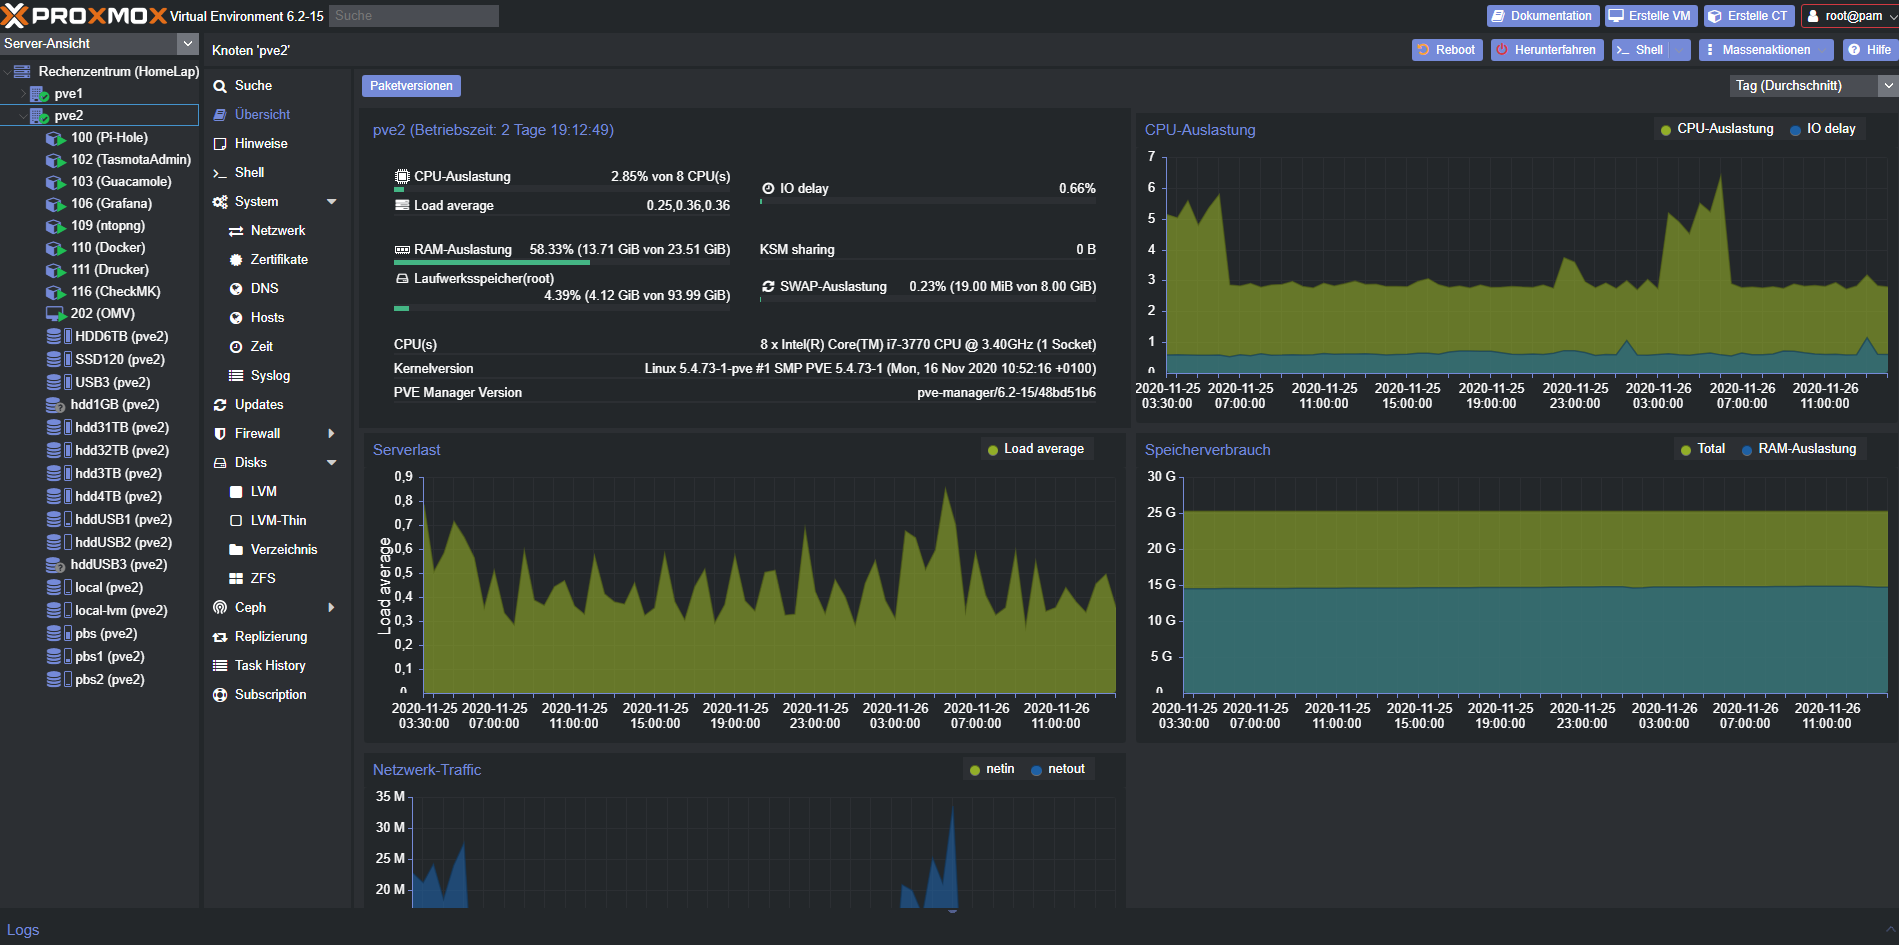
Task: Expand the Logs panel at bottom
Action: point(1888,930)
